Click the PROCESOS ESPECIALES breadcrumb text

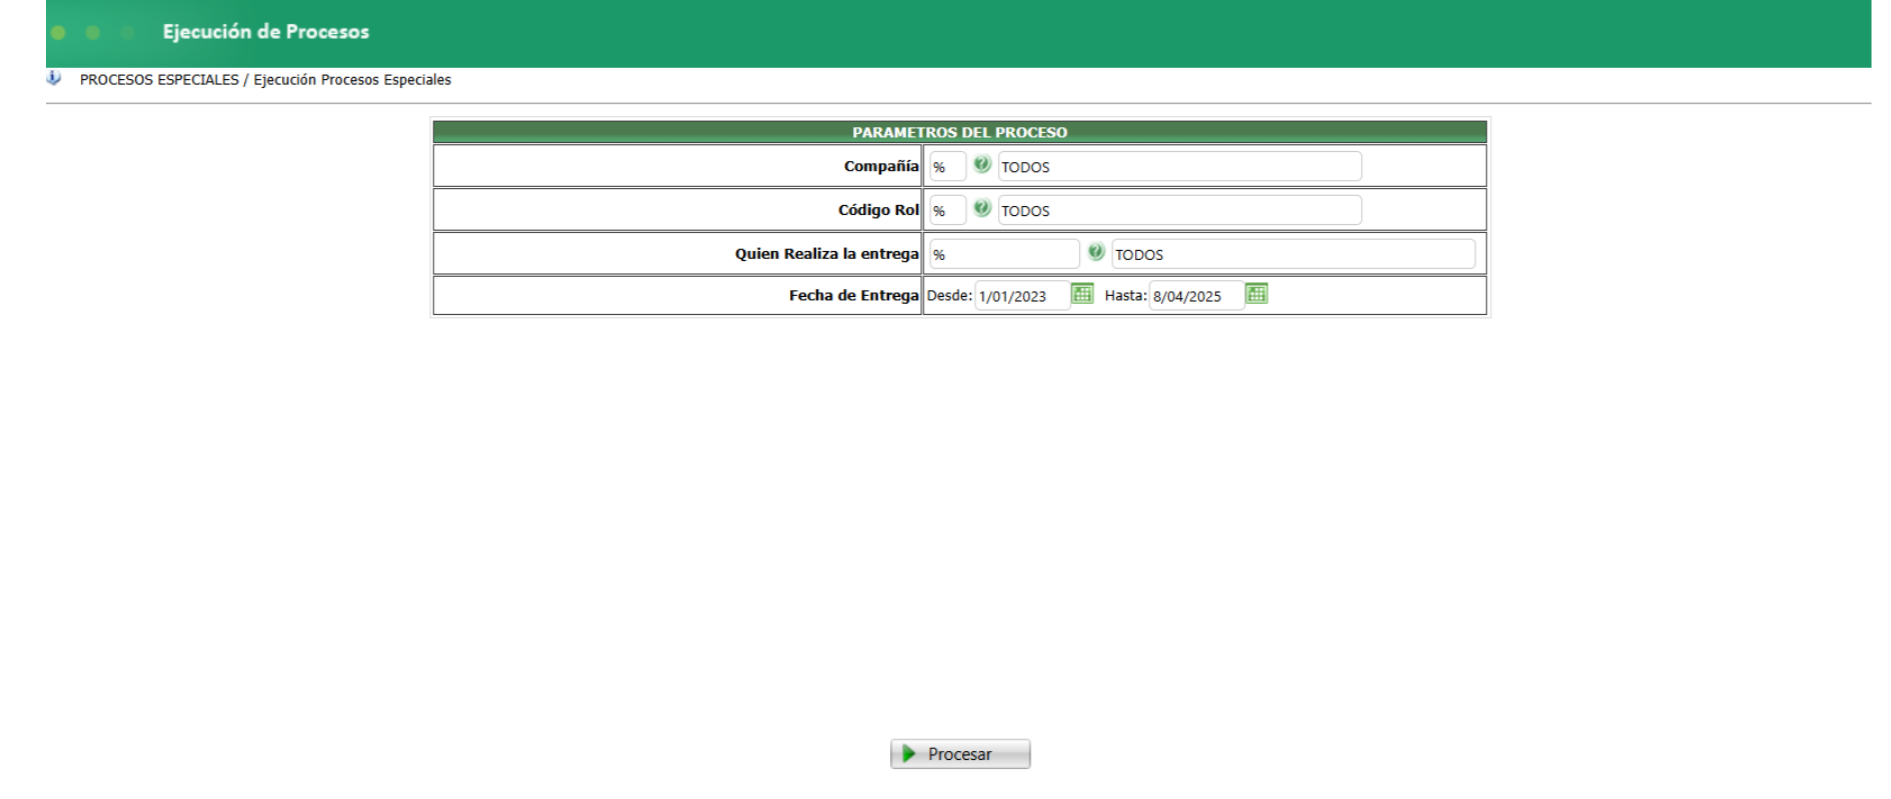(159, 80)
